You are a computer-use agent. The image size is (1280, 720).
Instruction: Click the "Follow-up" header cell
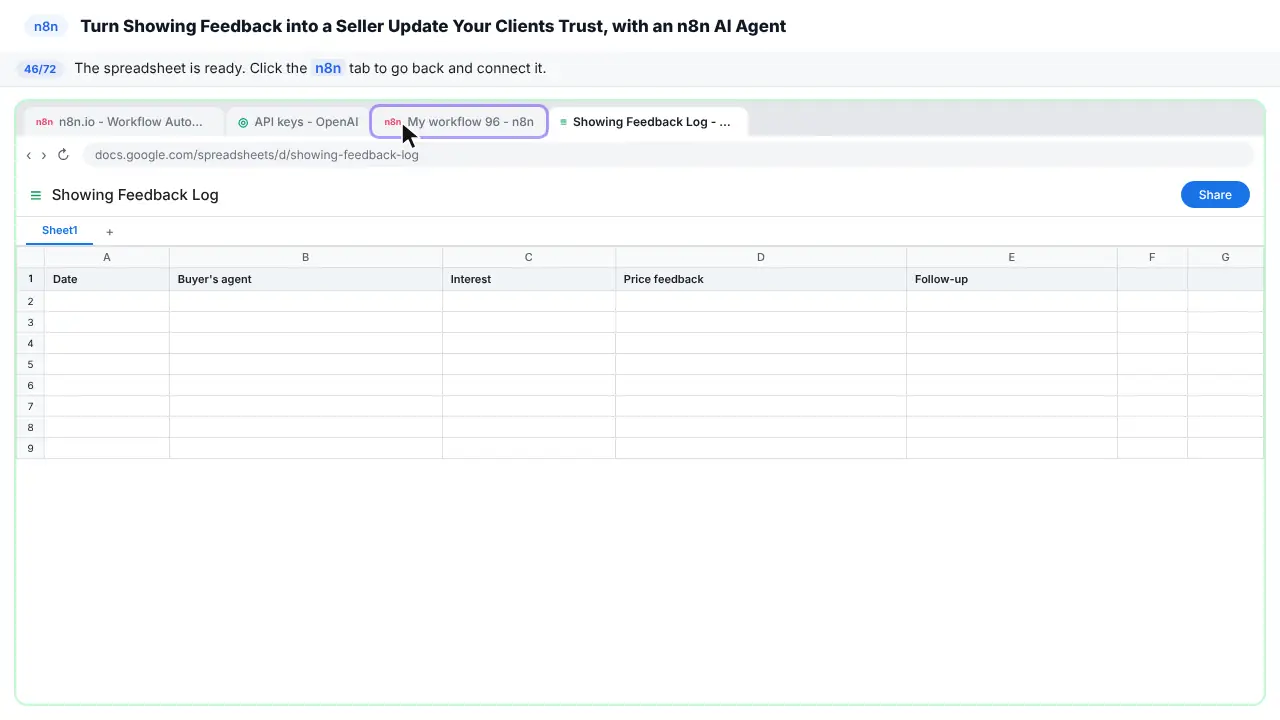[x=1012, y=279]
